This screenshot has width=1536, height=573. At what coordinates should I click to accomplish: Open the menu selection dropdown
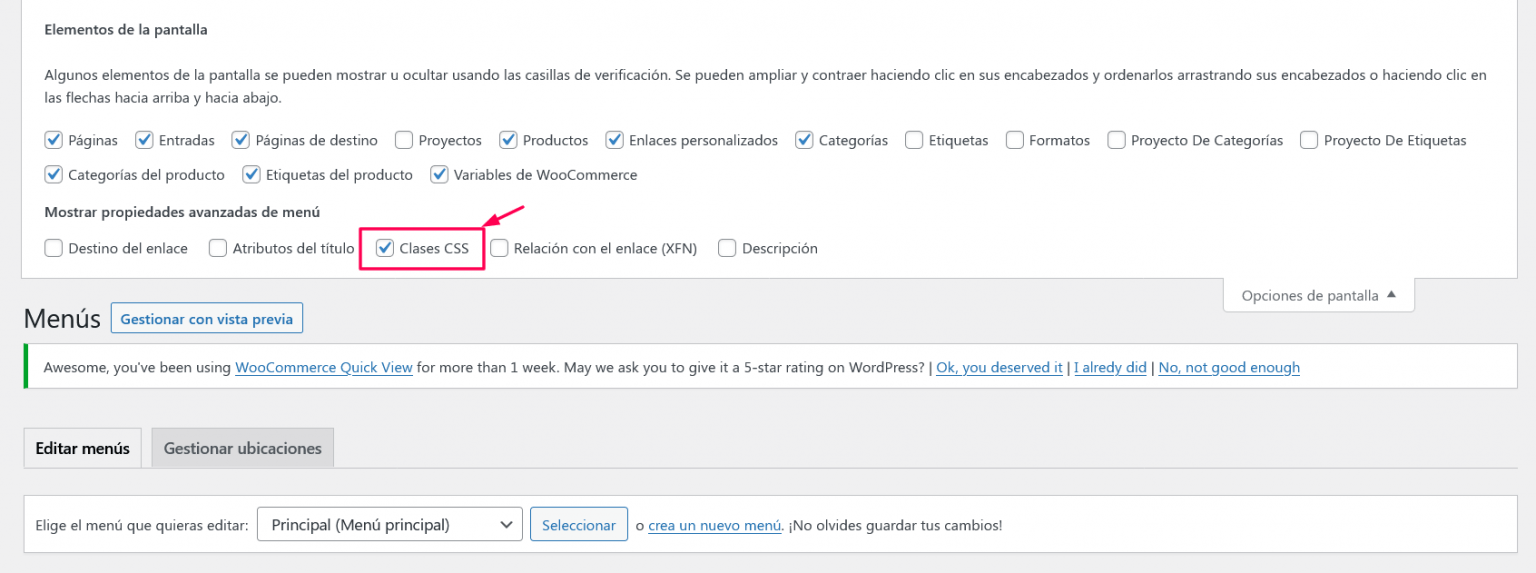click(x=390, y=524)
